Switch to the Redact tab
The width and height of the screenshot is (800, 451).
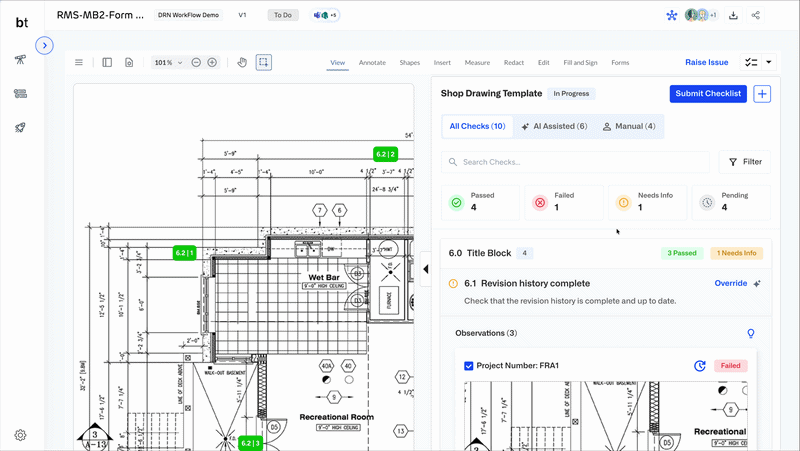pos(514,63)
